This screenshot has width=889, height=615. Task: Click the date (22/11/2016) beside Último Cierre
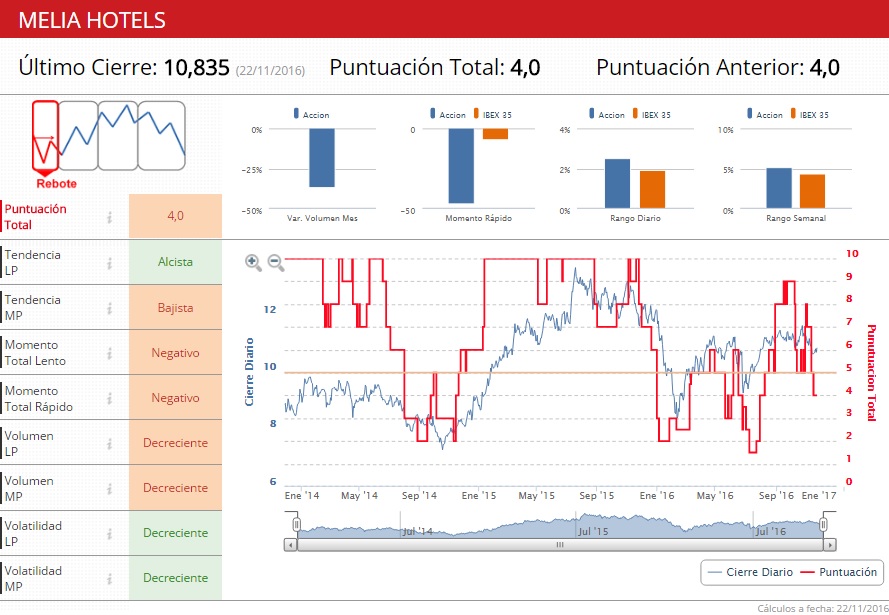[270, 71]
